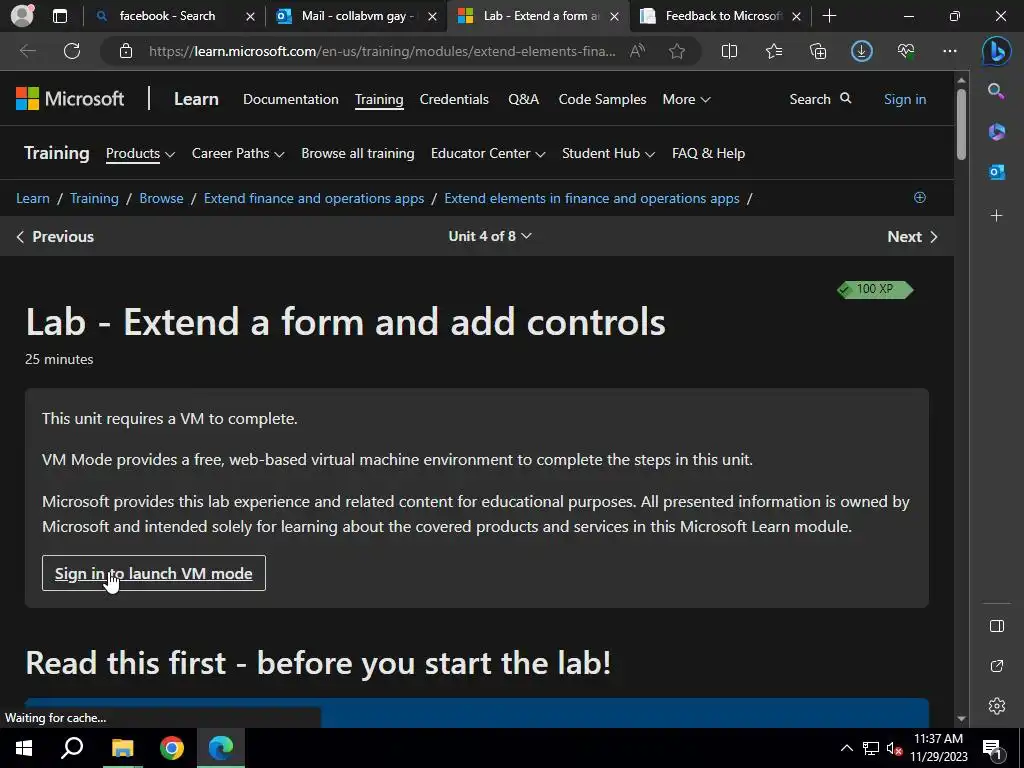
Task: Expand the Student Hub dropdown
Action: (x=608, y=153)
